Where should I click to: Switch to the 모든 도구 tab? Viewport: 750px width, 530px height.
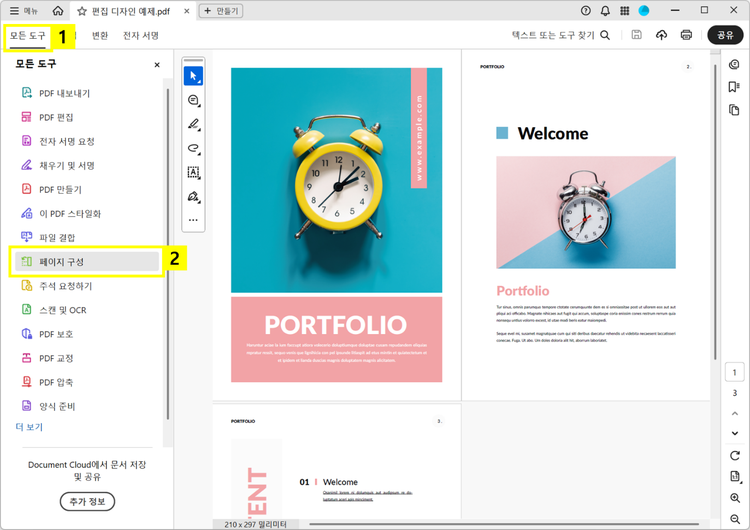[x=28, y=36]
